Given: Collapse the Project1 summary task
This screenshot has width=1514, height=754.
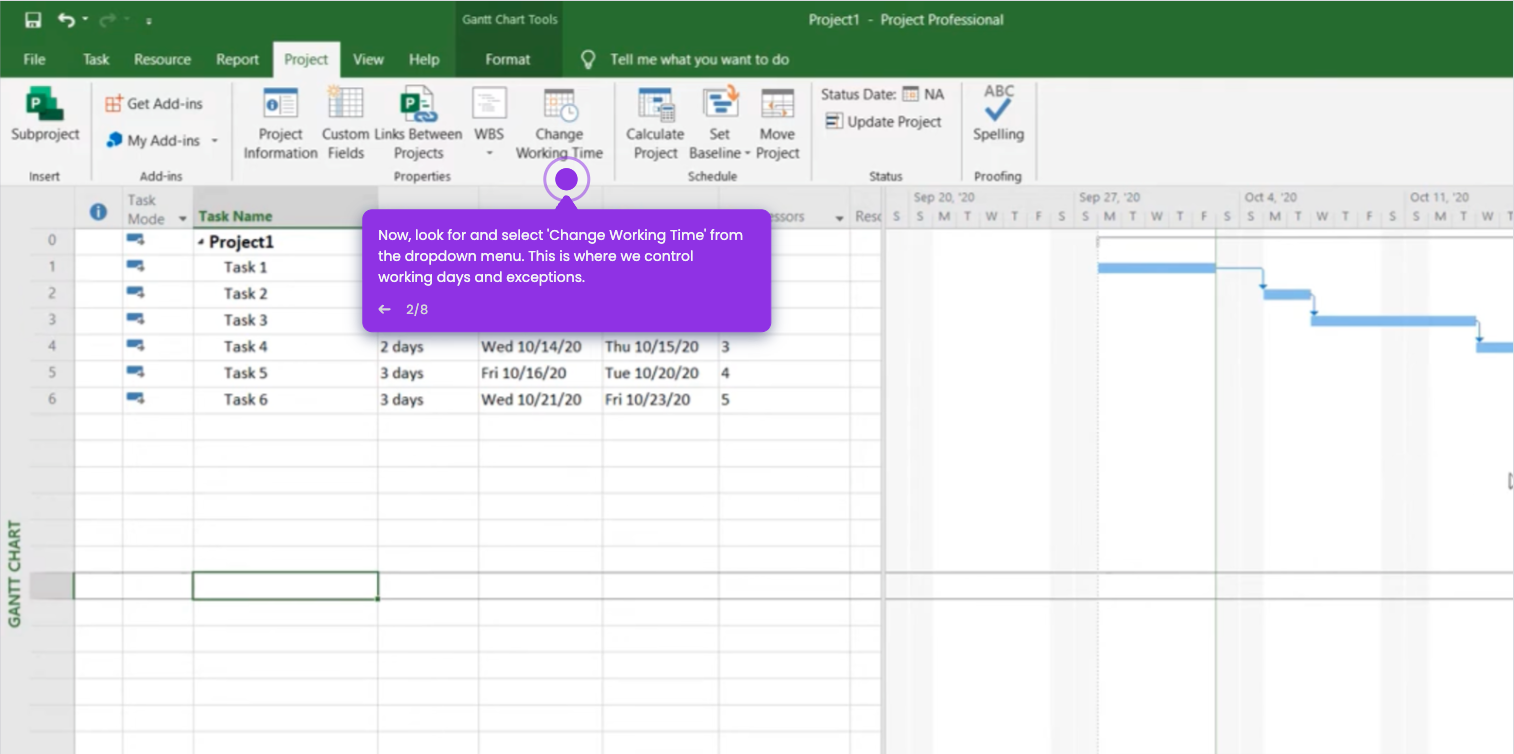Looking at the screenshot, I should click(202, 243).
